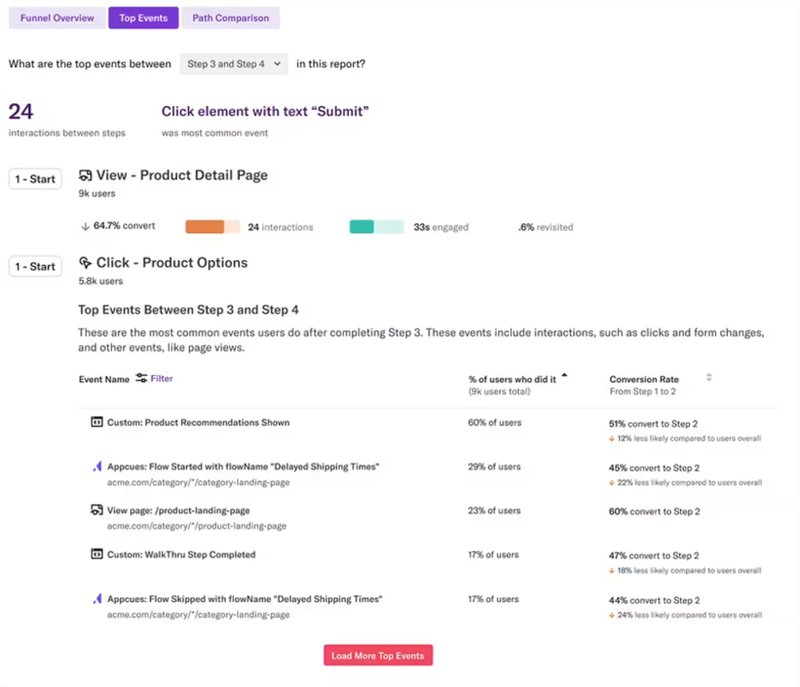Click the teal engaged time bar
This screenshot has width=800, height=687.
(x=376, y=227)
